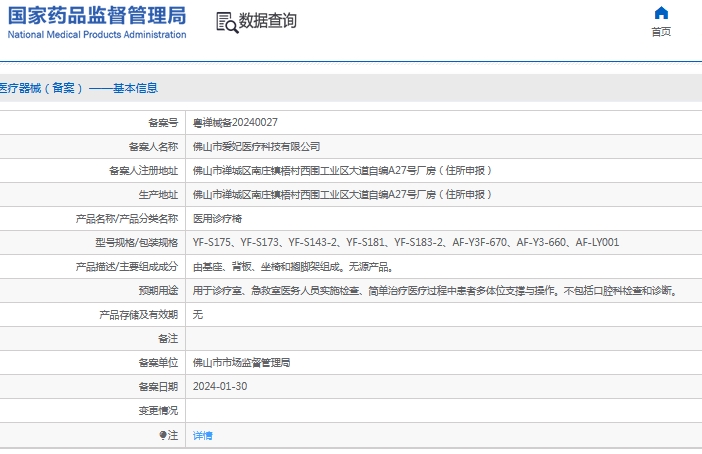Click the 型号规格/包装规格 label
Screen dimensions: 702x454
[x=137, y=243]
